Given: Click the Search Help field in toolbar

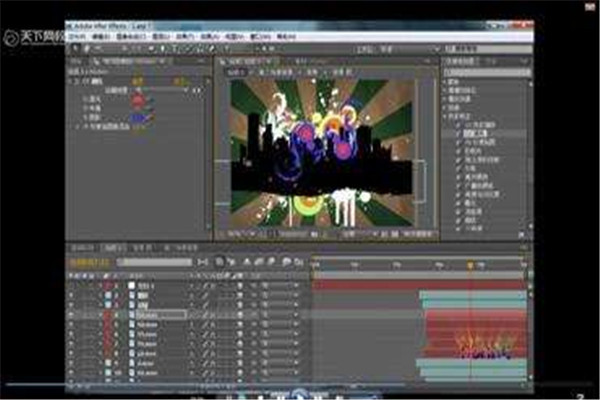Looking at the screenshot, I should tap(488, 49).
